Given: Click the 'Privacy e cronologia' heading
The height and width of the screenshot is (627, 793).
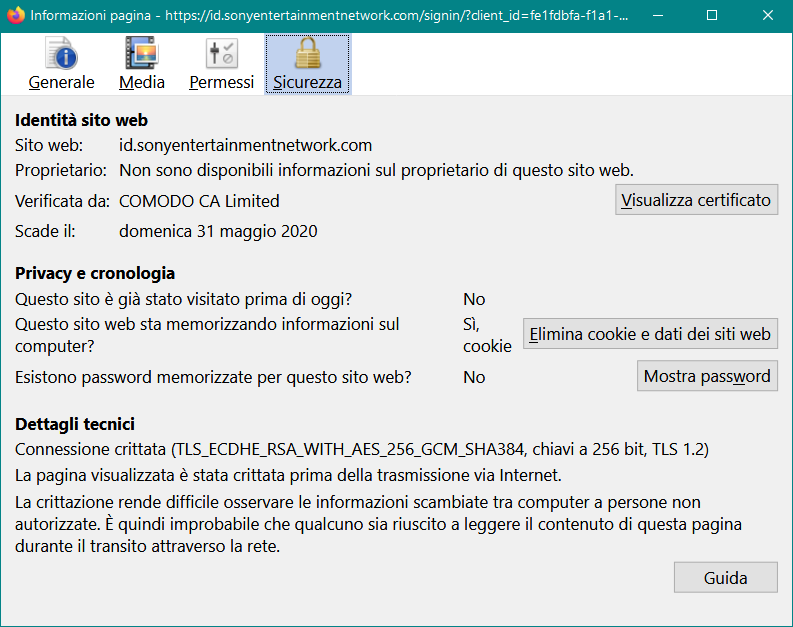Looking at the screenshot, I should tap(95, 273).
